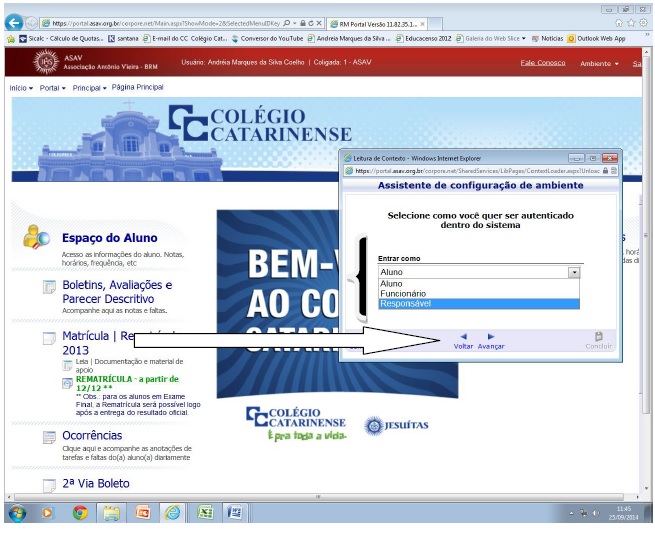Viewport: 655px width, 535px height.
Task: Open the Sicalc - Cálculo de Quotas favorite
Action: [x=61, y=38]
